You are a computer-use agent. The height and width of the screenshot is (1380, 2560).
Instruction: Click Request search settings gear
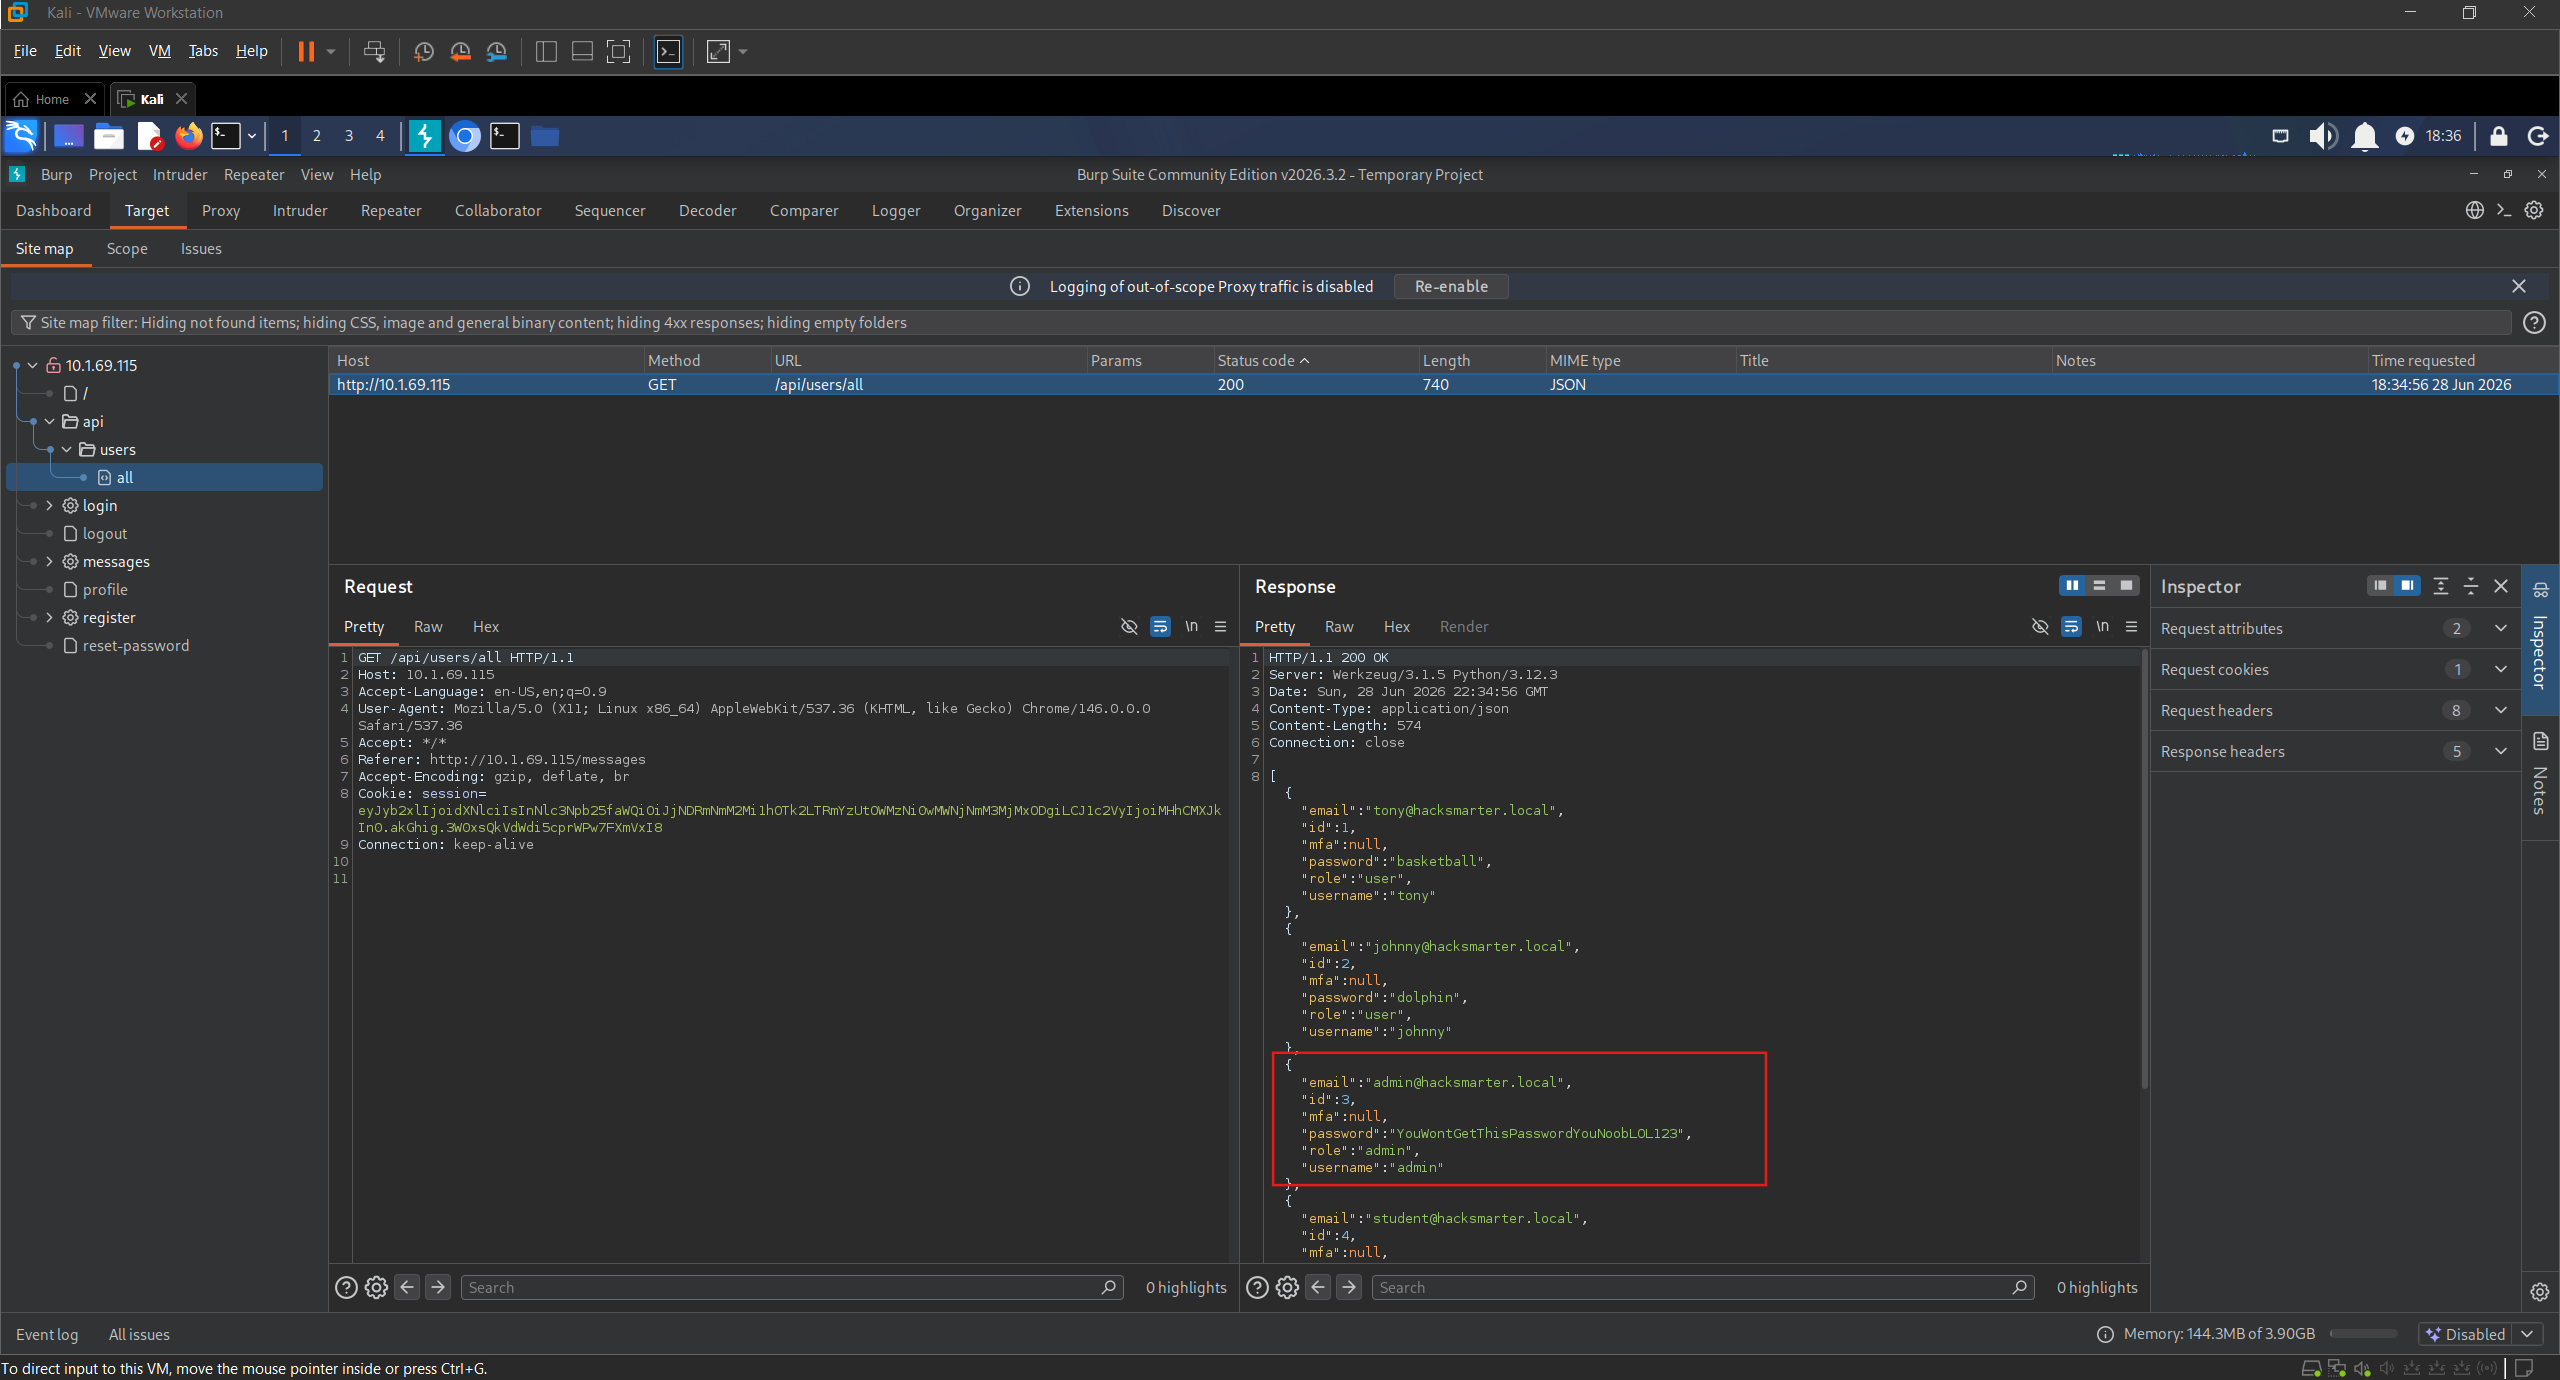point(376,1287)
